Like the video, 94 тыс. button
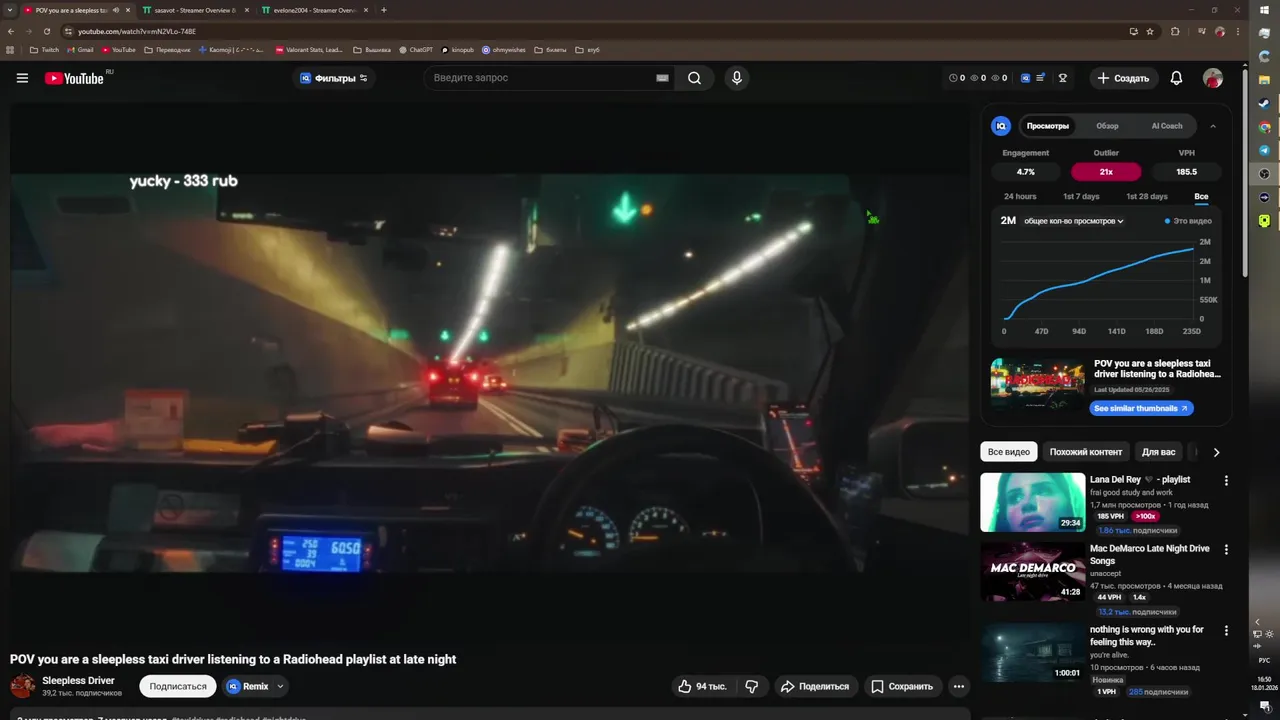The image size is (1280, 720). [x=703, y=686]
